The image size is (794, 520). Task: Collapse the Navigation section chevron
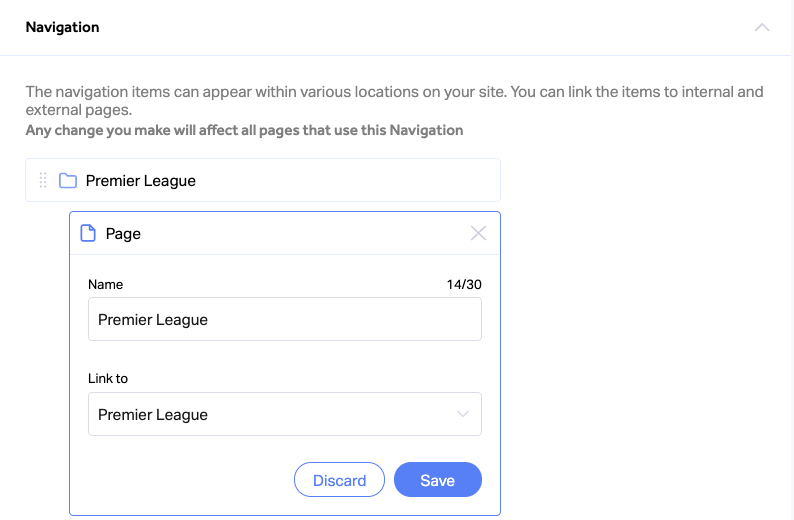click(x=762, y=27)
